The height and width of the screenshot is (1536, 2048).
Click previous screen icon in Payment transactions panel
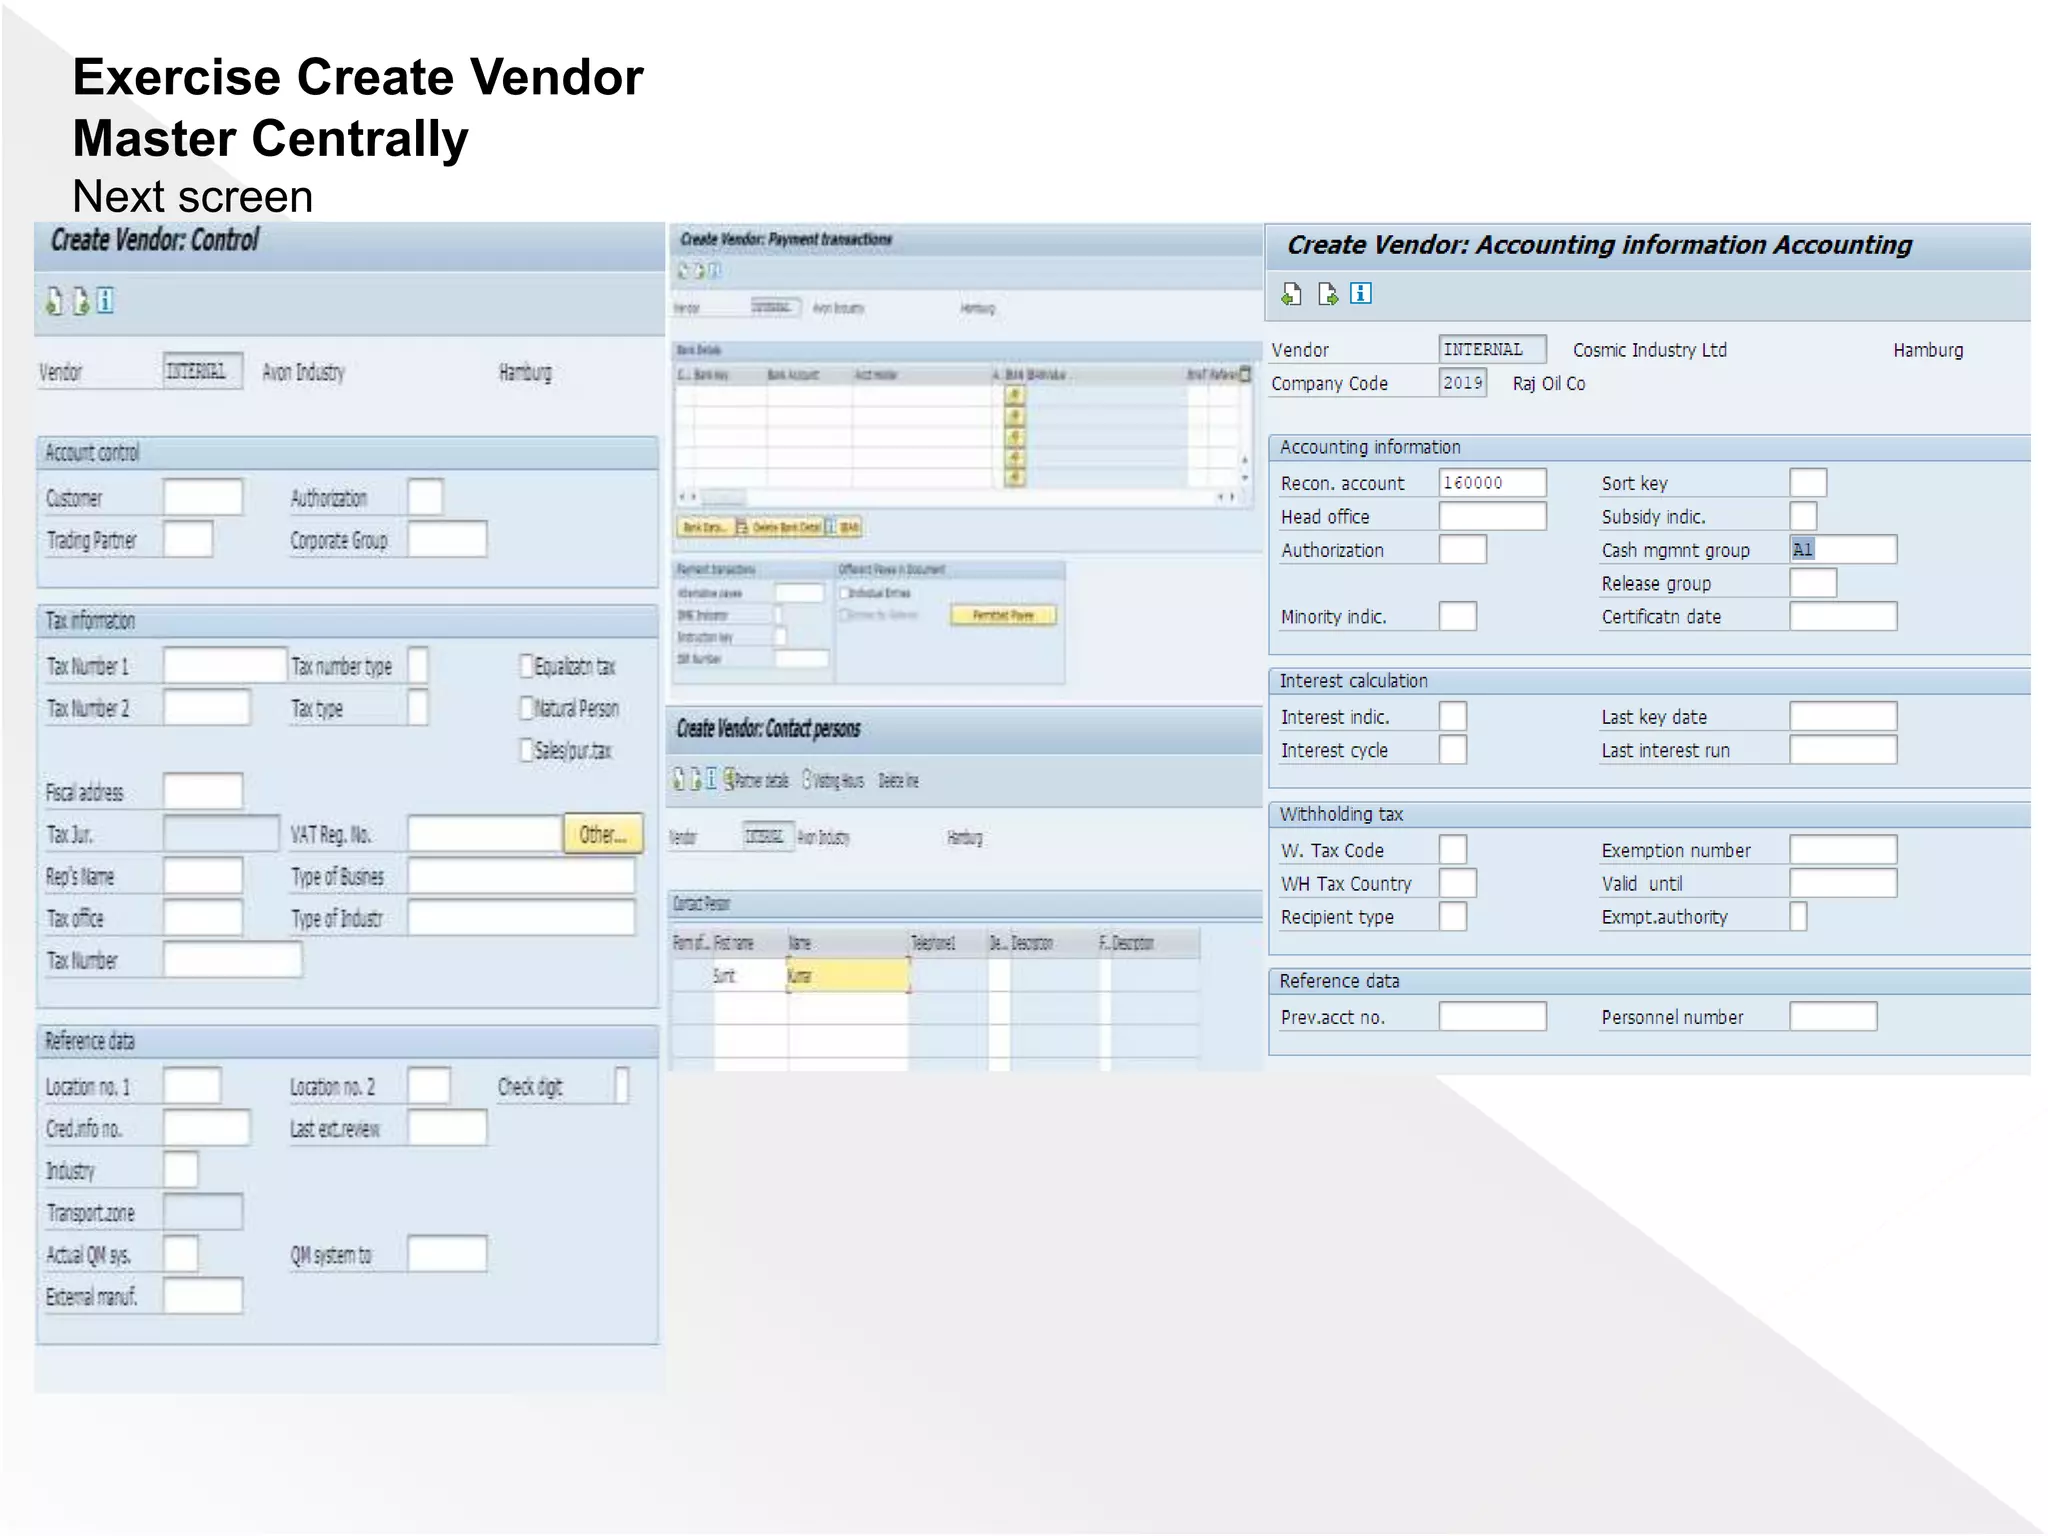pyautogui.click(x=684, y=270)
